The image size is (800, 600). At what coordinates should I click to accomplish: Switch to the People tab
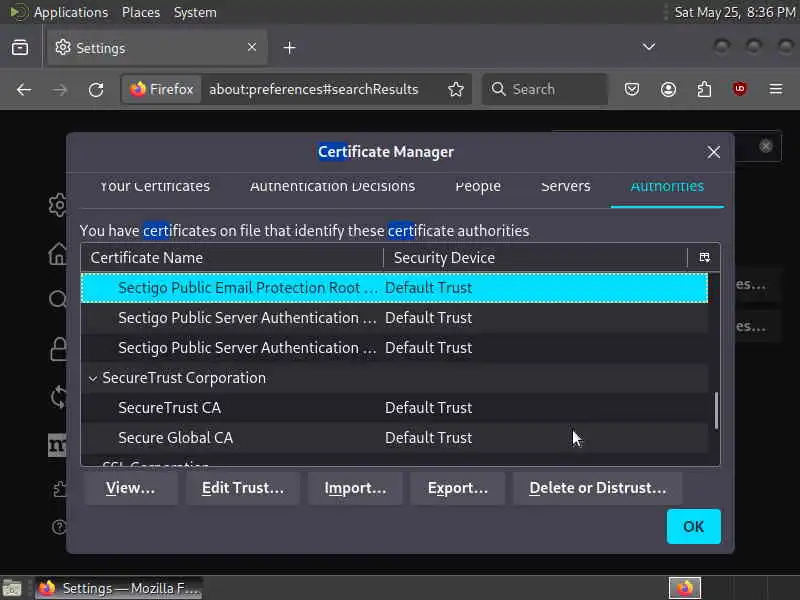(478, 187)
